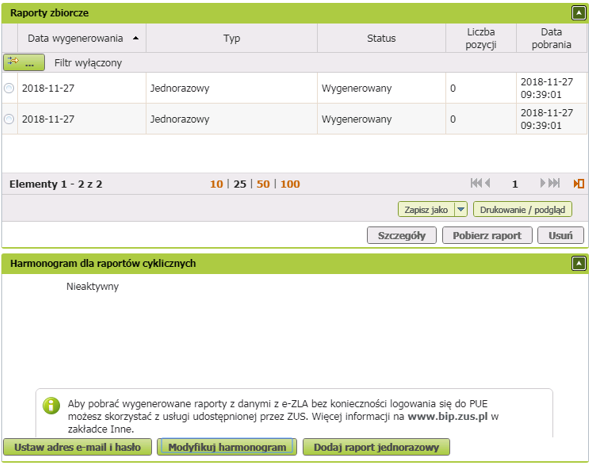
Task: Open the filter settings icon button
Action: pyautogui.click(x=24, y=62)
